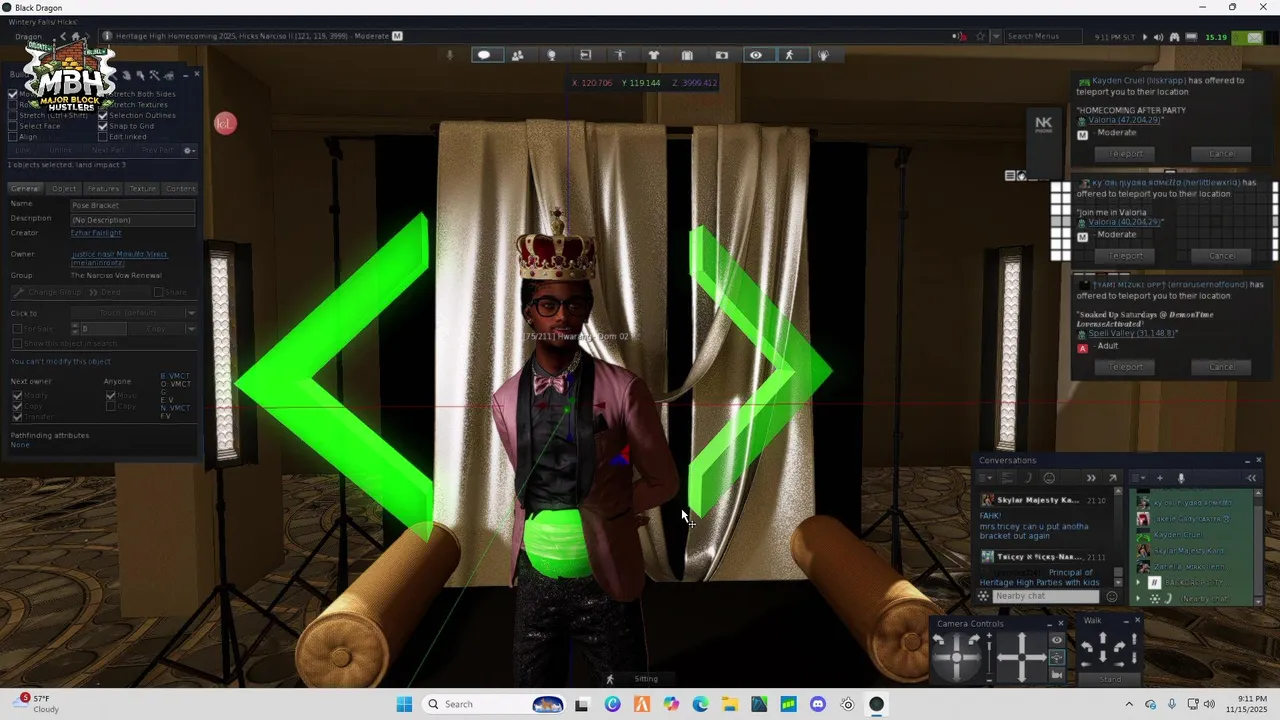The height and width of the screenshot is (720, 1280).
Task: Select the General tab
Action: (25, 189)
